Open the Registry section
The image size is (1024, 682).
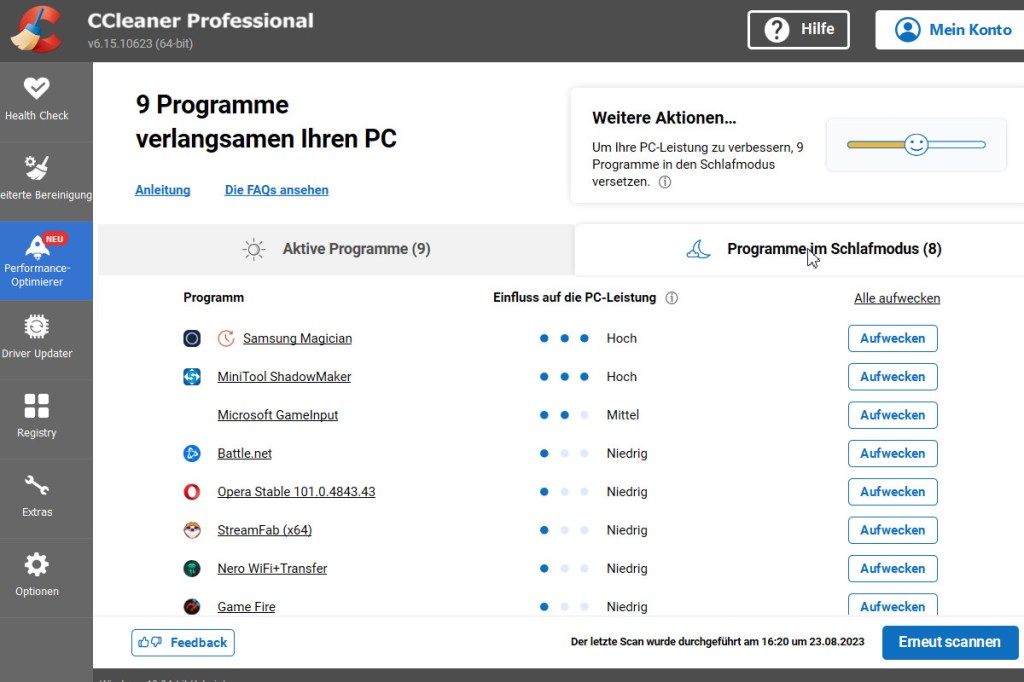point(37,417)
